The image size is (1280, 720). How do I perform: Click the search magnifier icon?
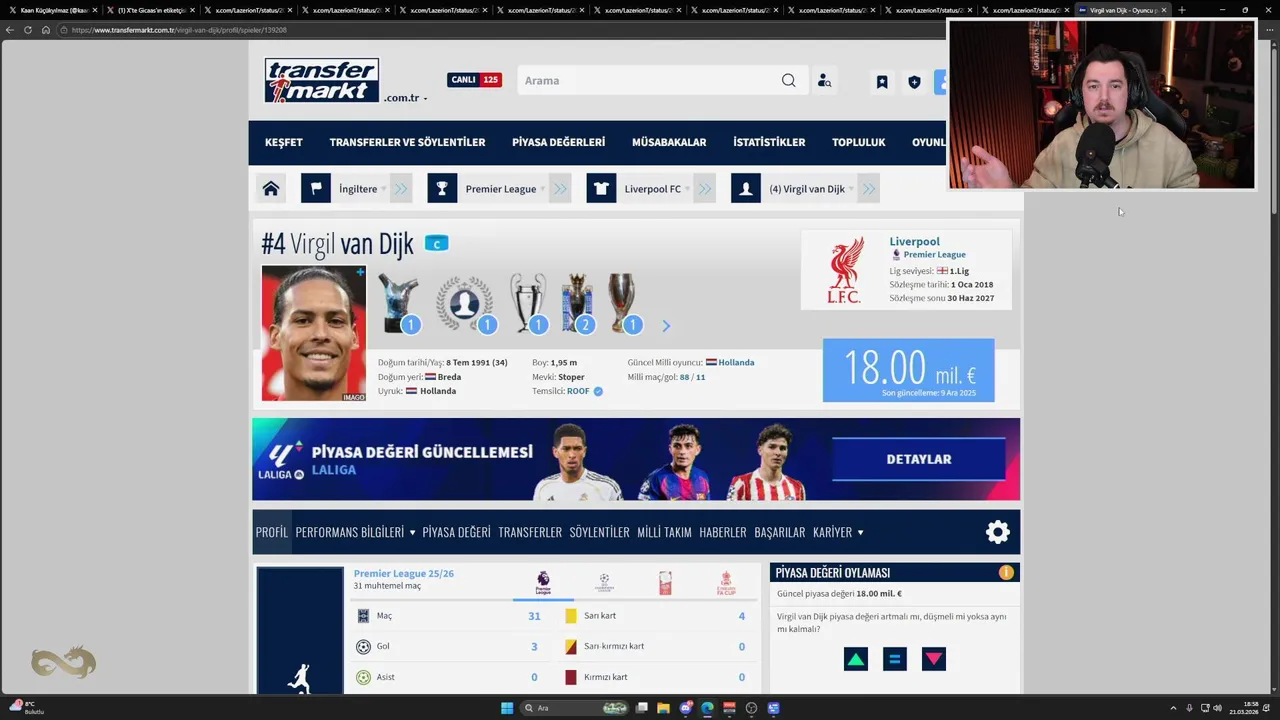coord(788,81)
